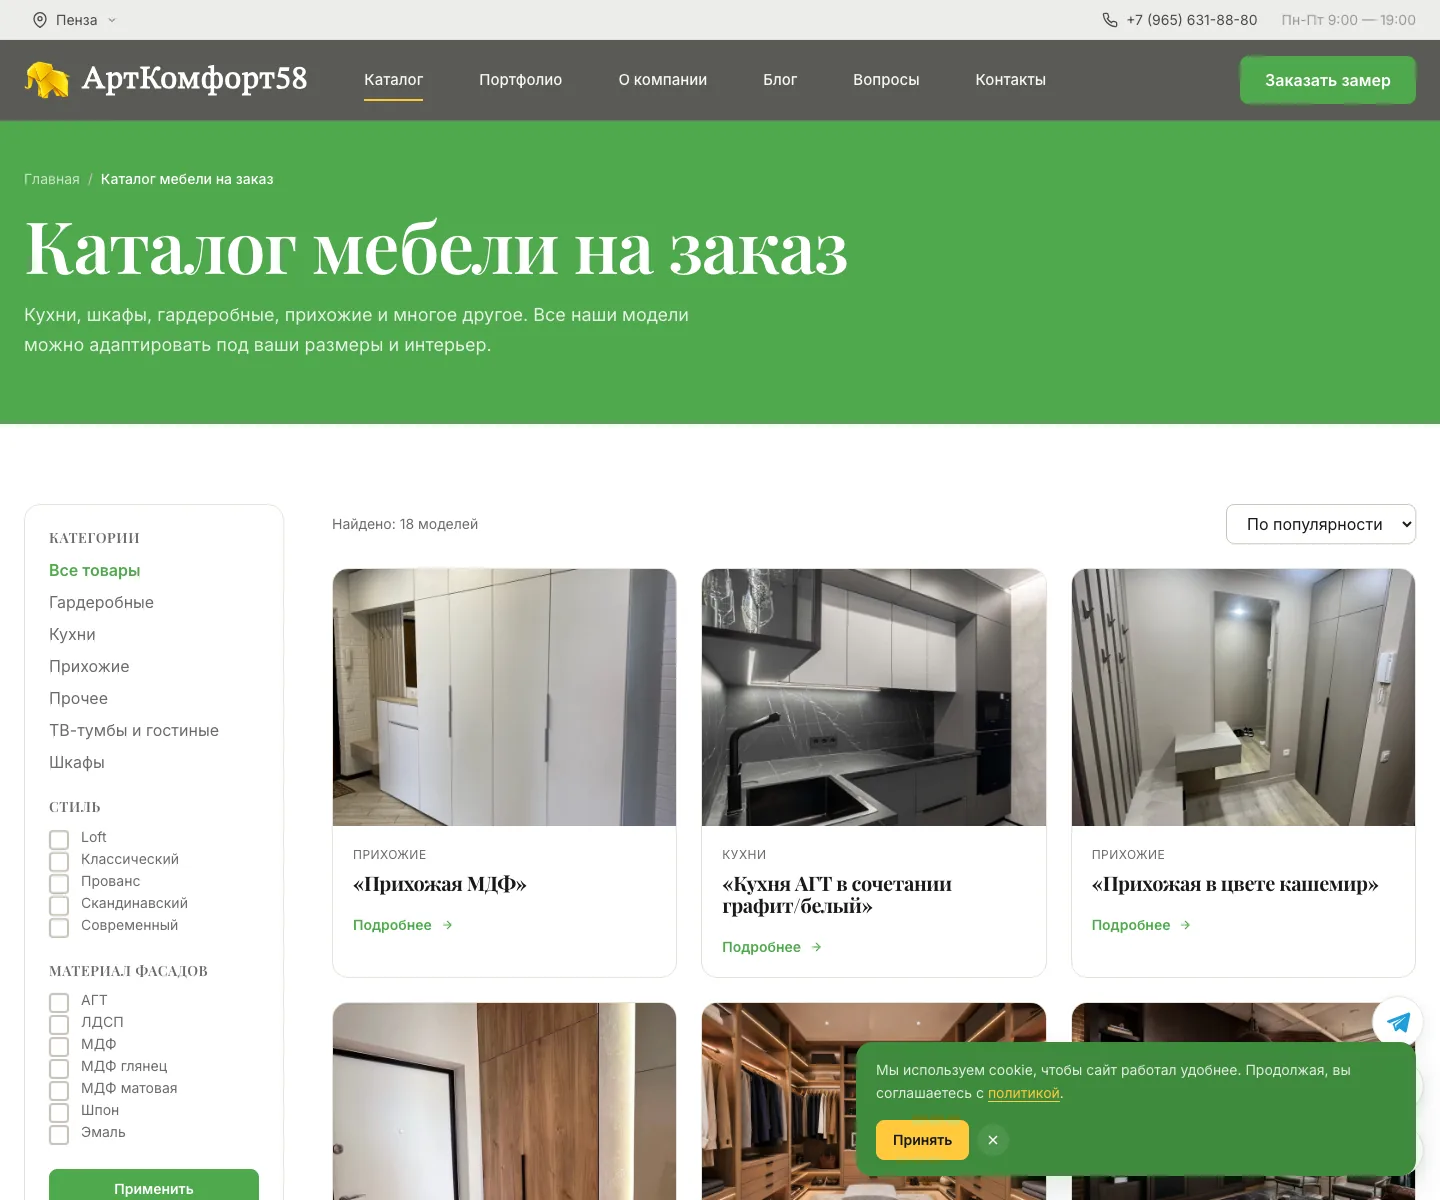1440x1200 pixels.
Task: Call the +7 (965) 631-88-80 phone link
Action: pyautogui.click(x=1192, y=20)
